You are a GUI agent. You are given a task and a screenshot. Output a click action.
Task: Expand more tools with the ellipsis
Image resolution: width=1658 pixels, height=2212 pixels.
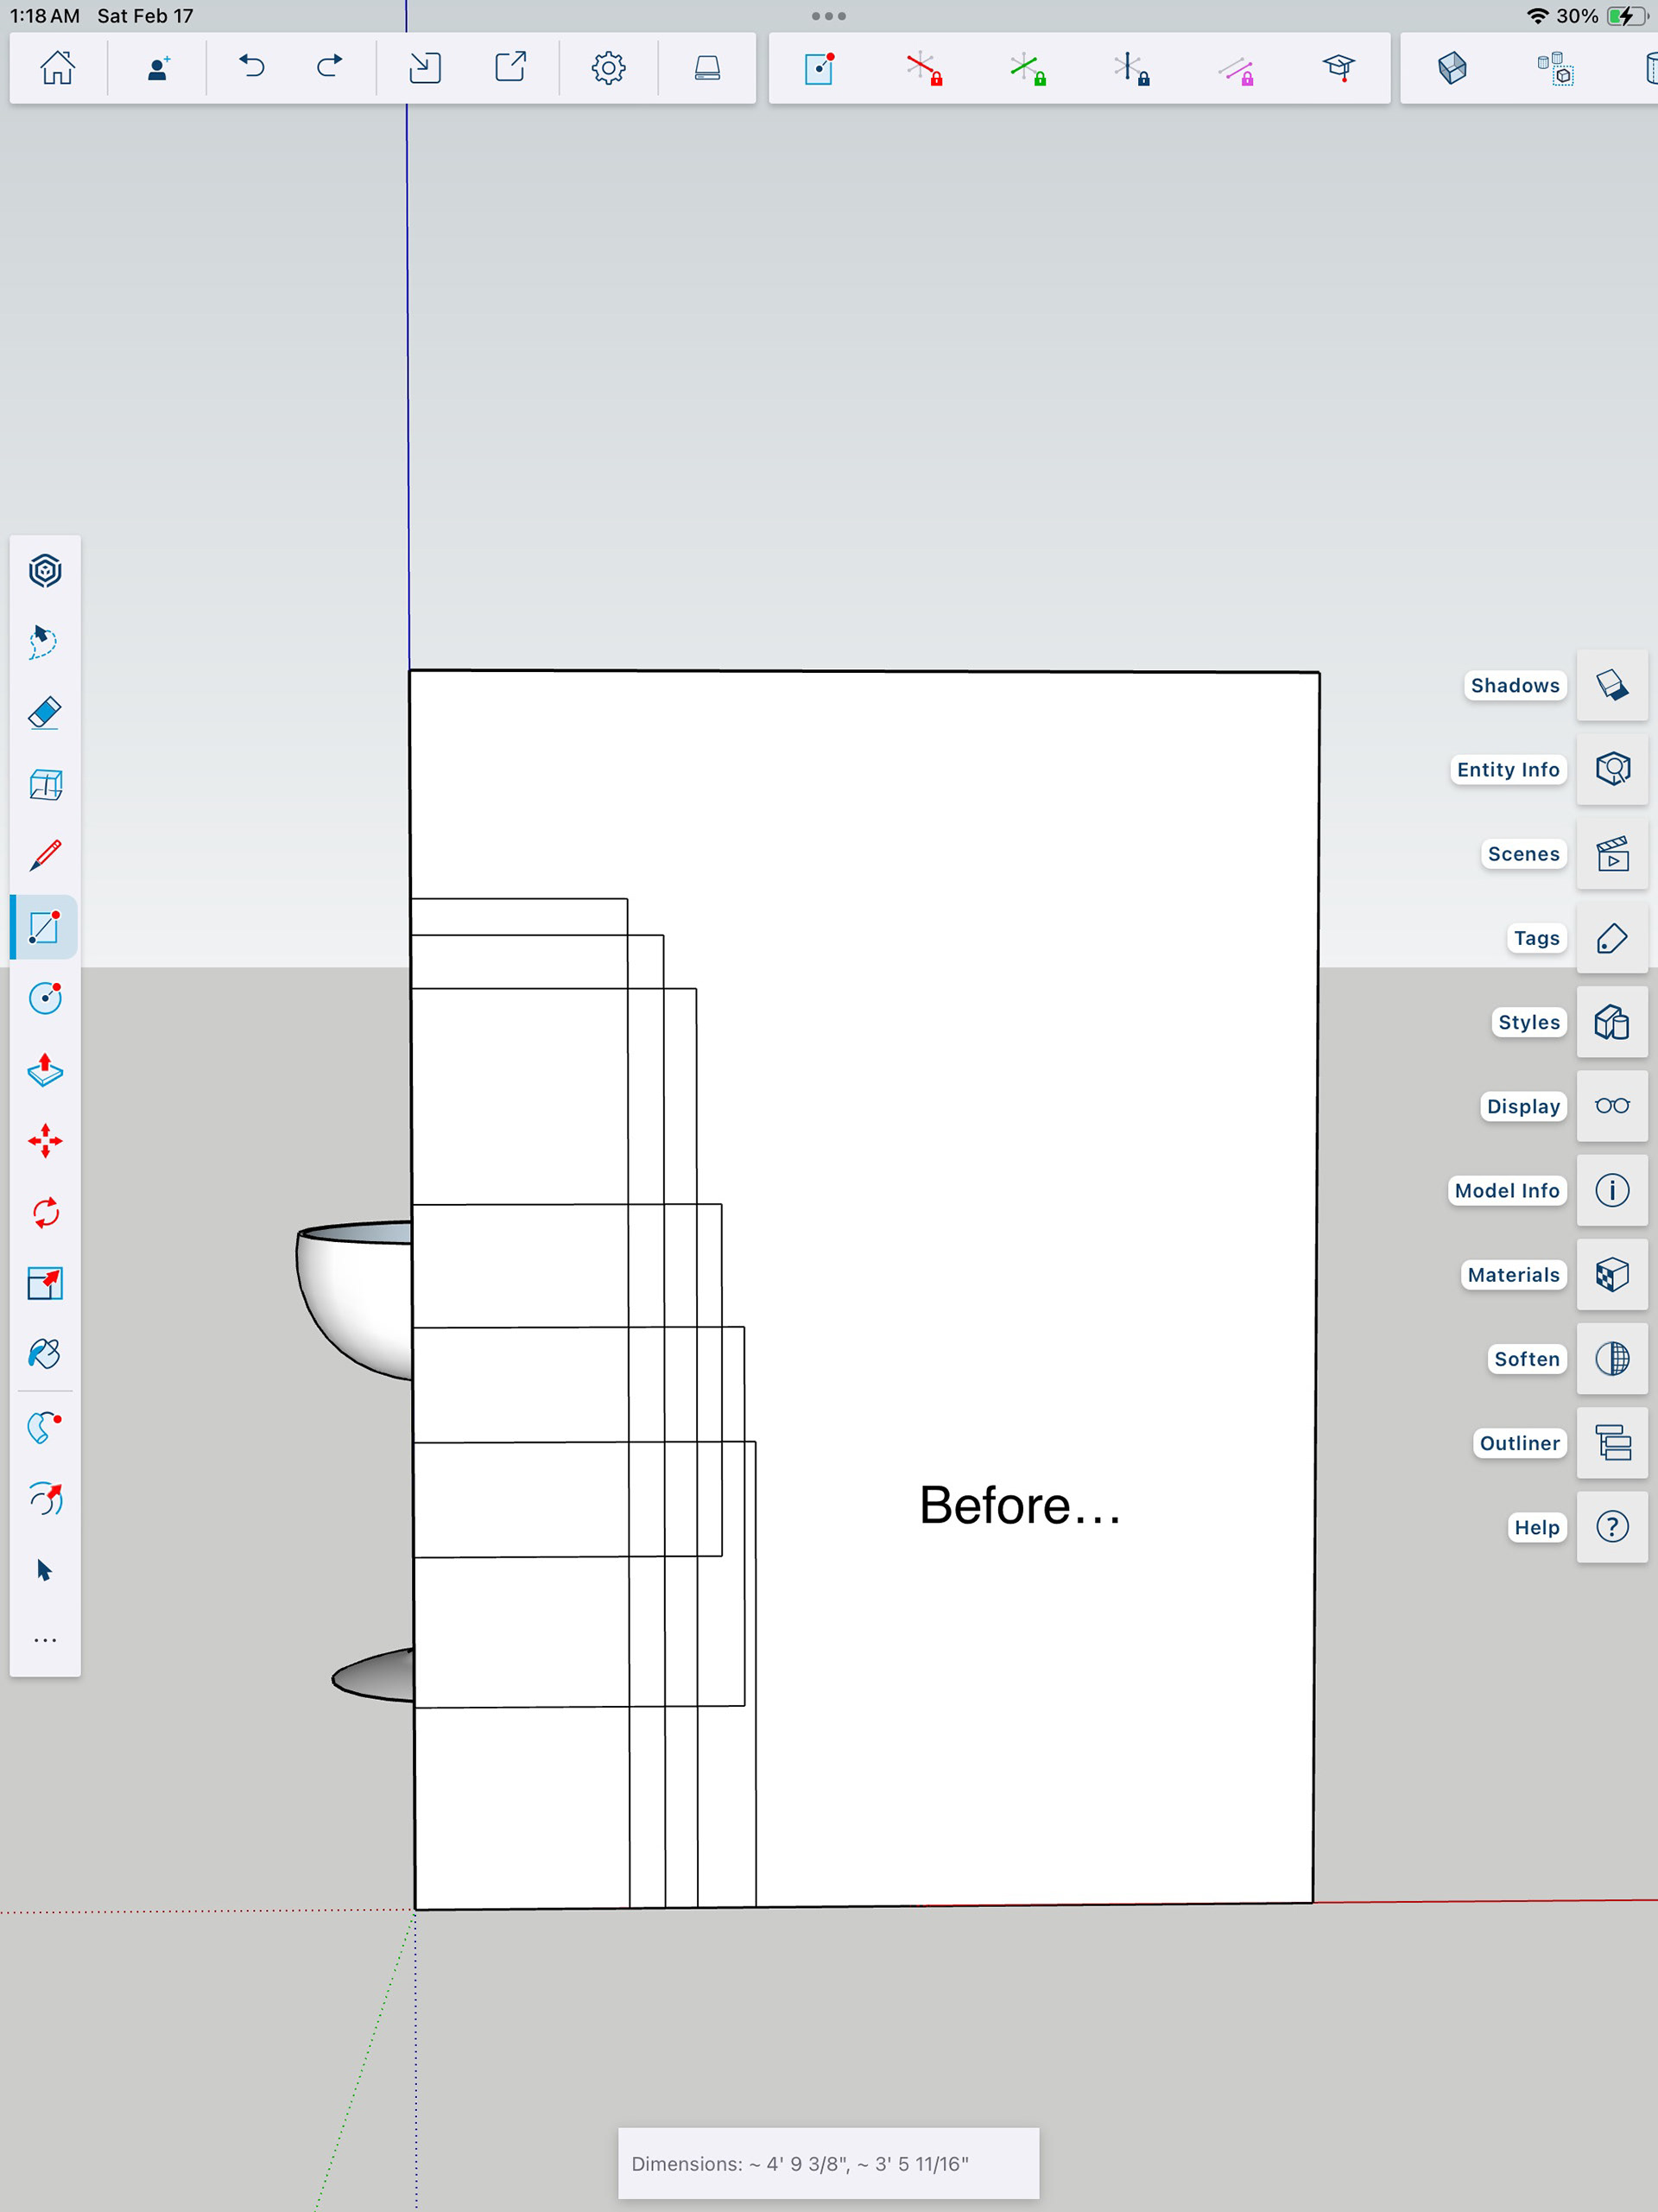[x=45, y=1641]
